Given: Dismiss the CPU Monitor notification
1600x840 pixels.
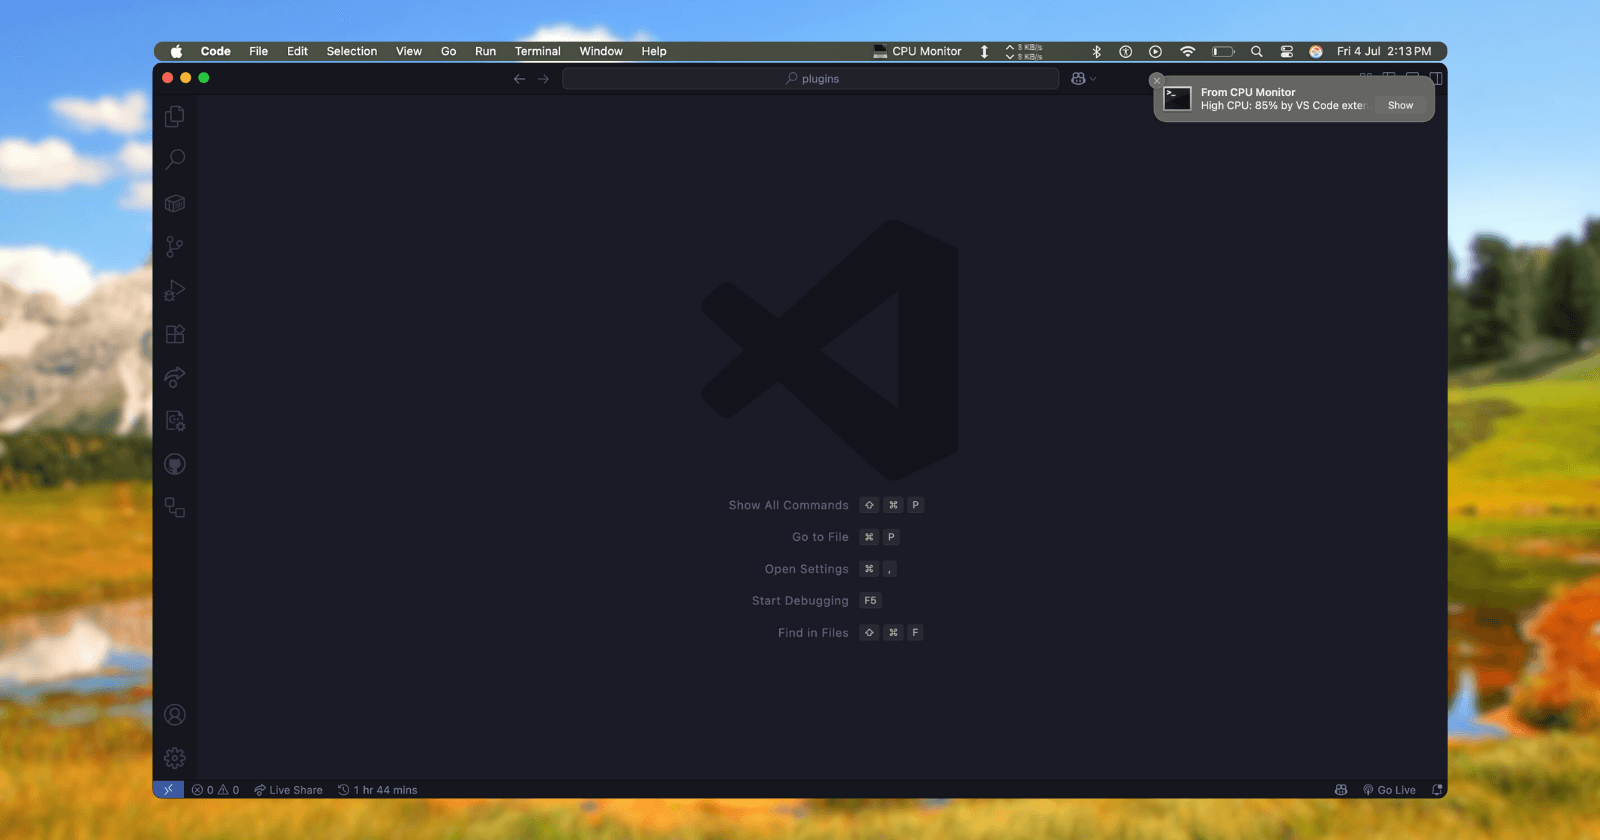Looking at the screenshot, I should (1157, 80).
